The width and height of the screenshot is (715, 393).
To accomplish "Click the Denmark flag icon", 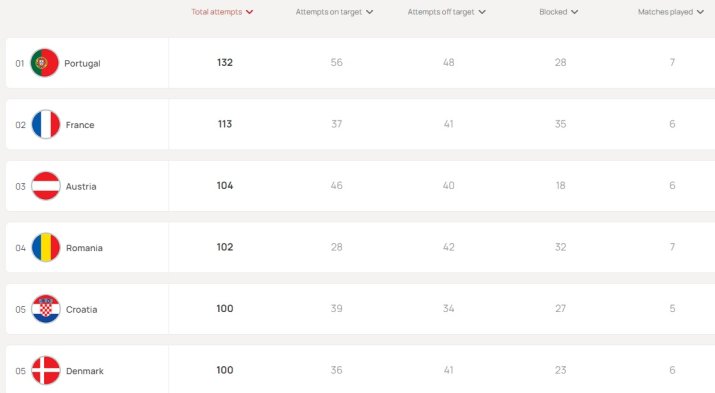I will click(46, 371).
